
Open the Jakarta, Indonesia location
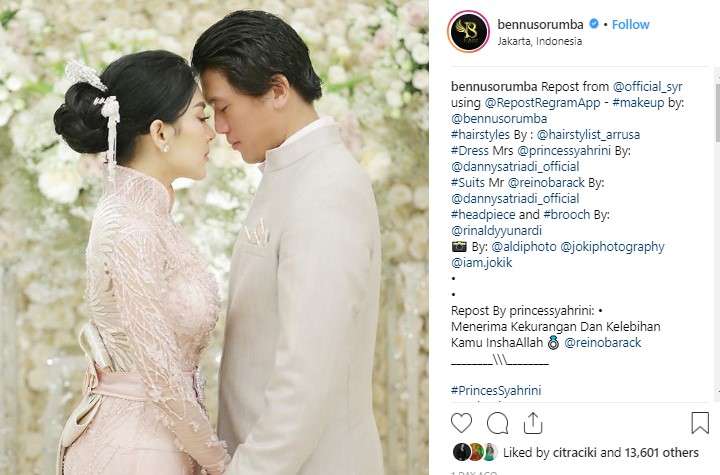pos(540,41)
